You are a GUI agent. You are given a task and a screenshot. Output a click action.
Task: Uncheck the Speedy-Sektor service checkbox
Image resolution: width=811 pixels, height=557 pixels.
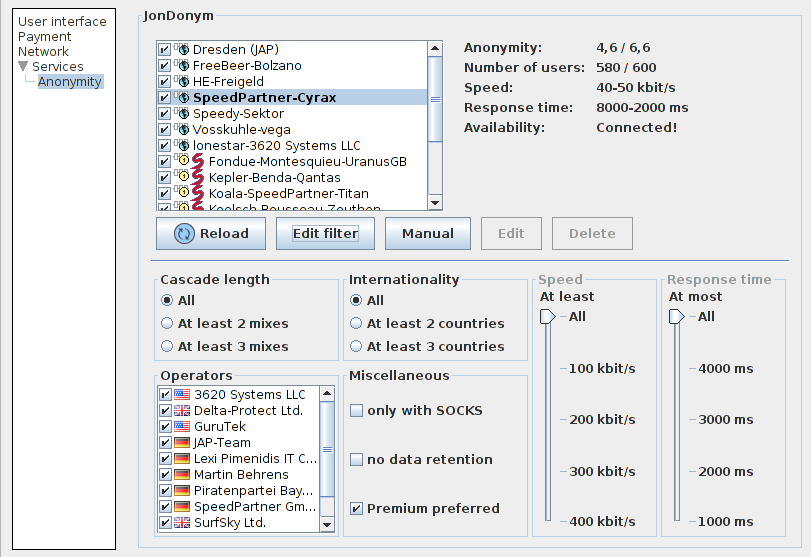[x=164, y=114]
